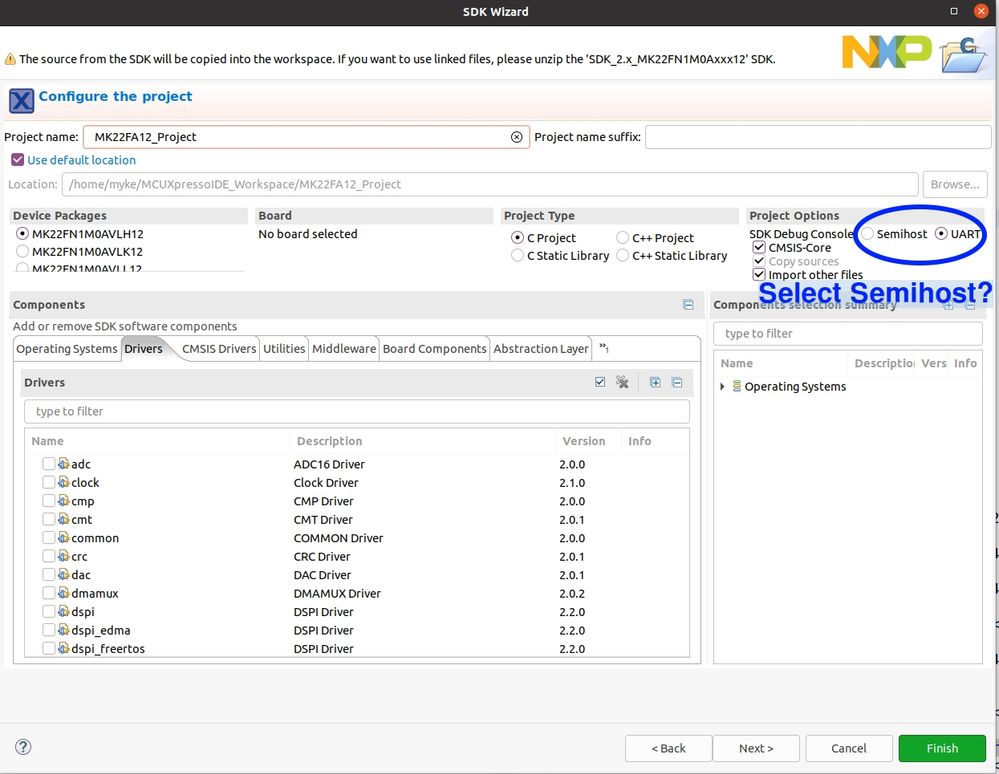Open the help question mark icon
Image resolution: width=999 pixels, height=774 pixels.
coord(23,747)
